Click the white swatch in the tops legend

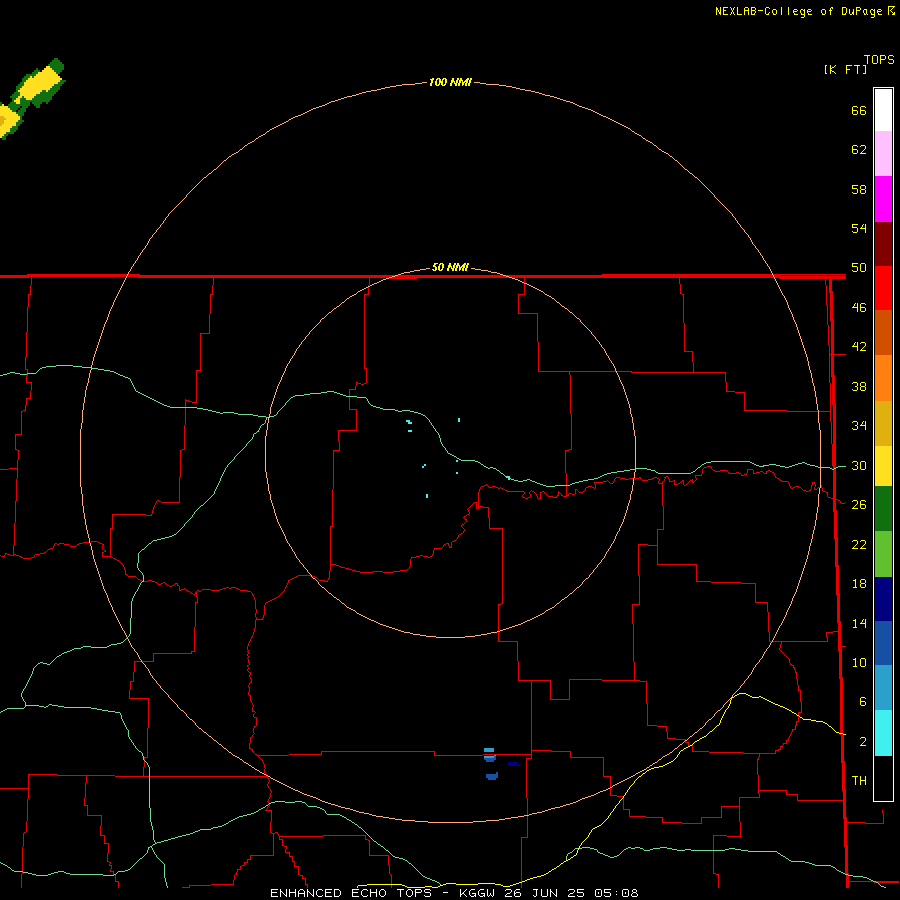tap(883, 110)
